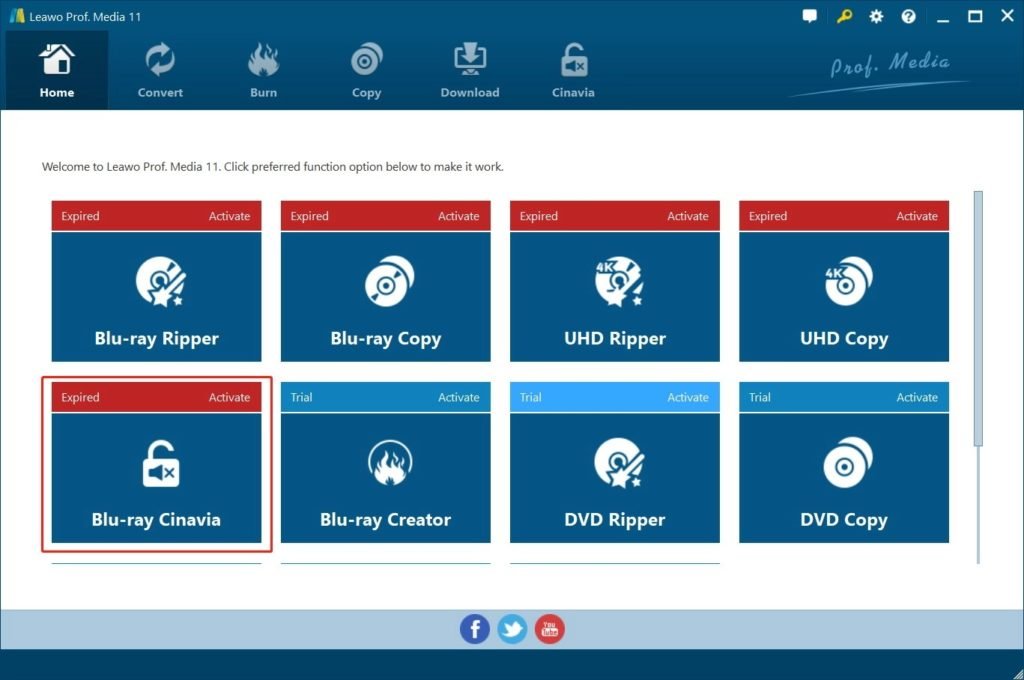Click the UHD Ripper 4K icon
This screenshot has width=1024, height=680.
pos(619,282)
